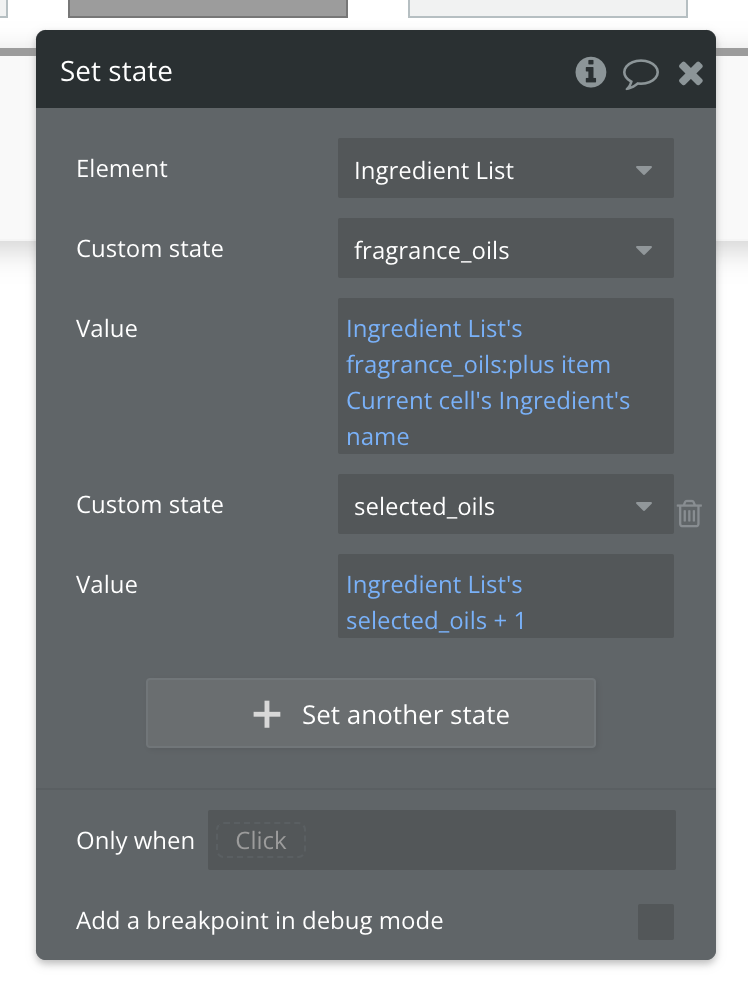Click 'Ingredient List's fragrance_oils:plus item' expression text
This screenshot has width=748, height=986.
coord(478,347)
